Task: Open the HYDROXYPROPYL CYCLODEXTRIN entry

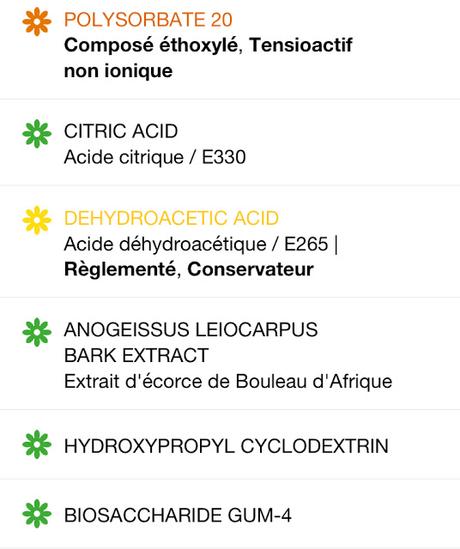Action: 226,446
